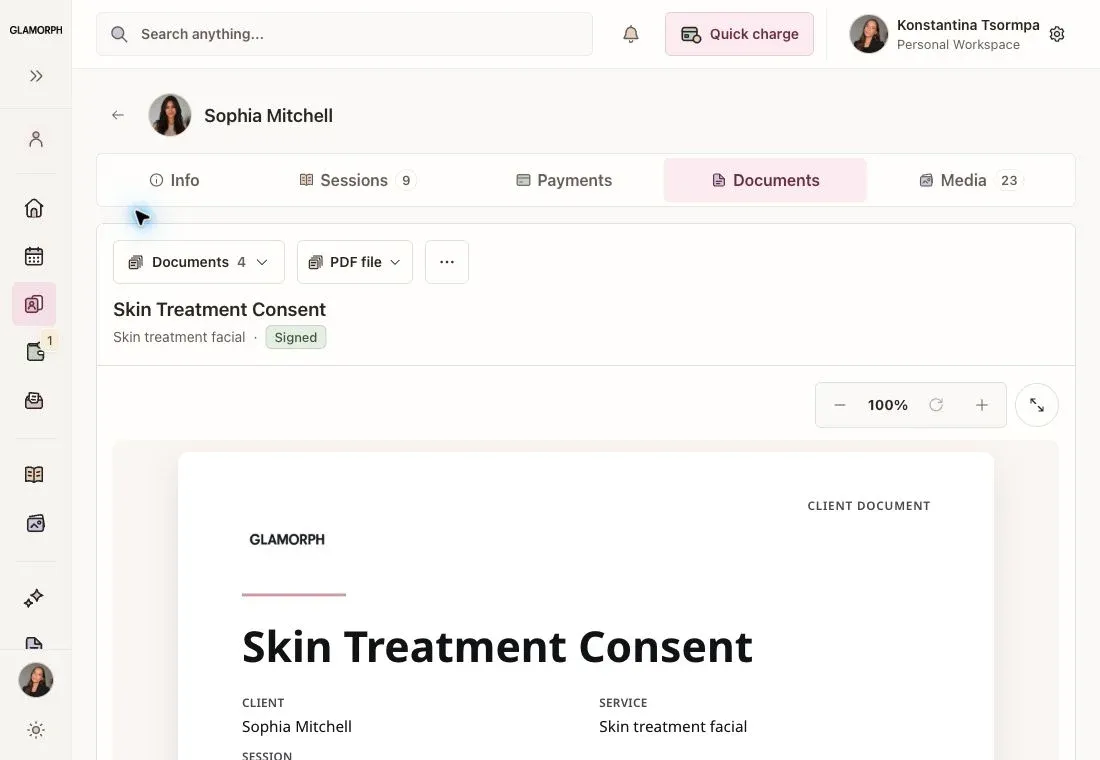Click Konstantina Tsormpa profile avatar
The height and width of the screenshot is (760, 1100).
click(x=868, y=34)
